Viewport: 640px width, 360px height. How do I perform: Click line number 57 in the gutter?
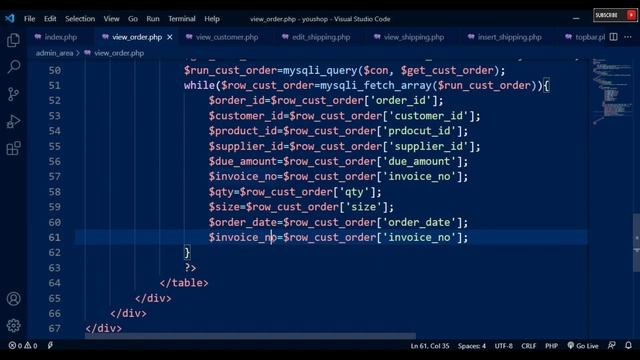click(55, 176)
